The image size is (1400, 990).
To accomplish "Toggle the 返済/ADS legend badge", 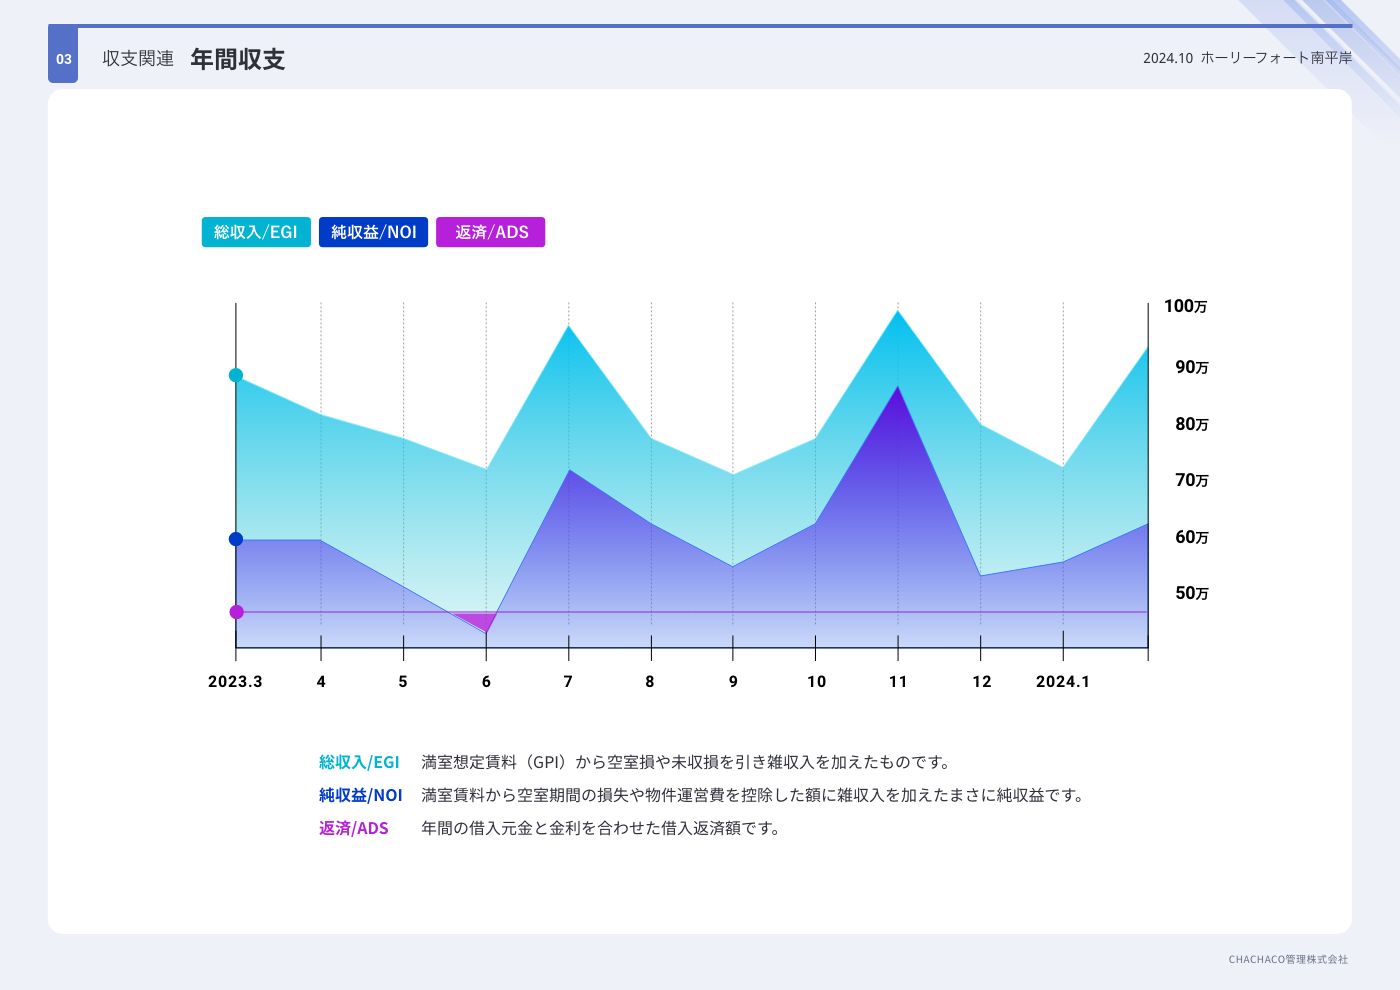I will pos(490,232).
